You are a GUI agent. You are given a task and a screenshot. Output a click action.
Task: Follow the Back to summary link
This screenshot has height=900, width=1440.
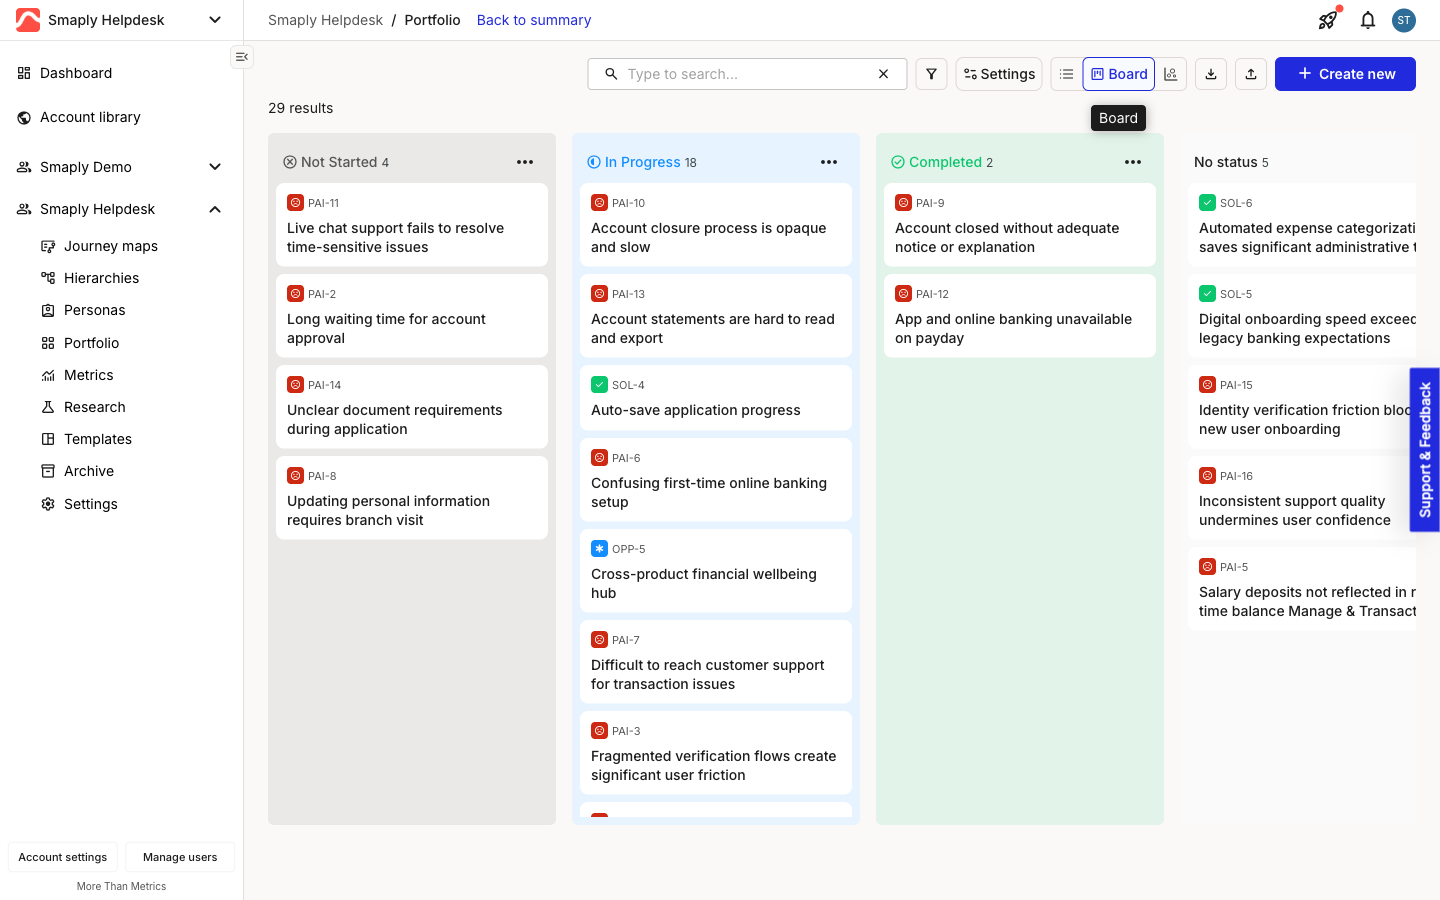pos(534,20)
